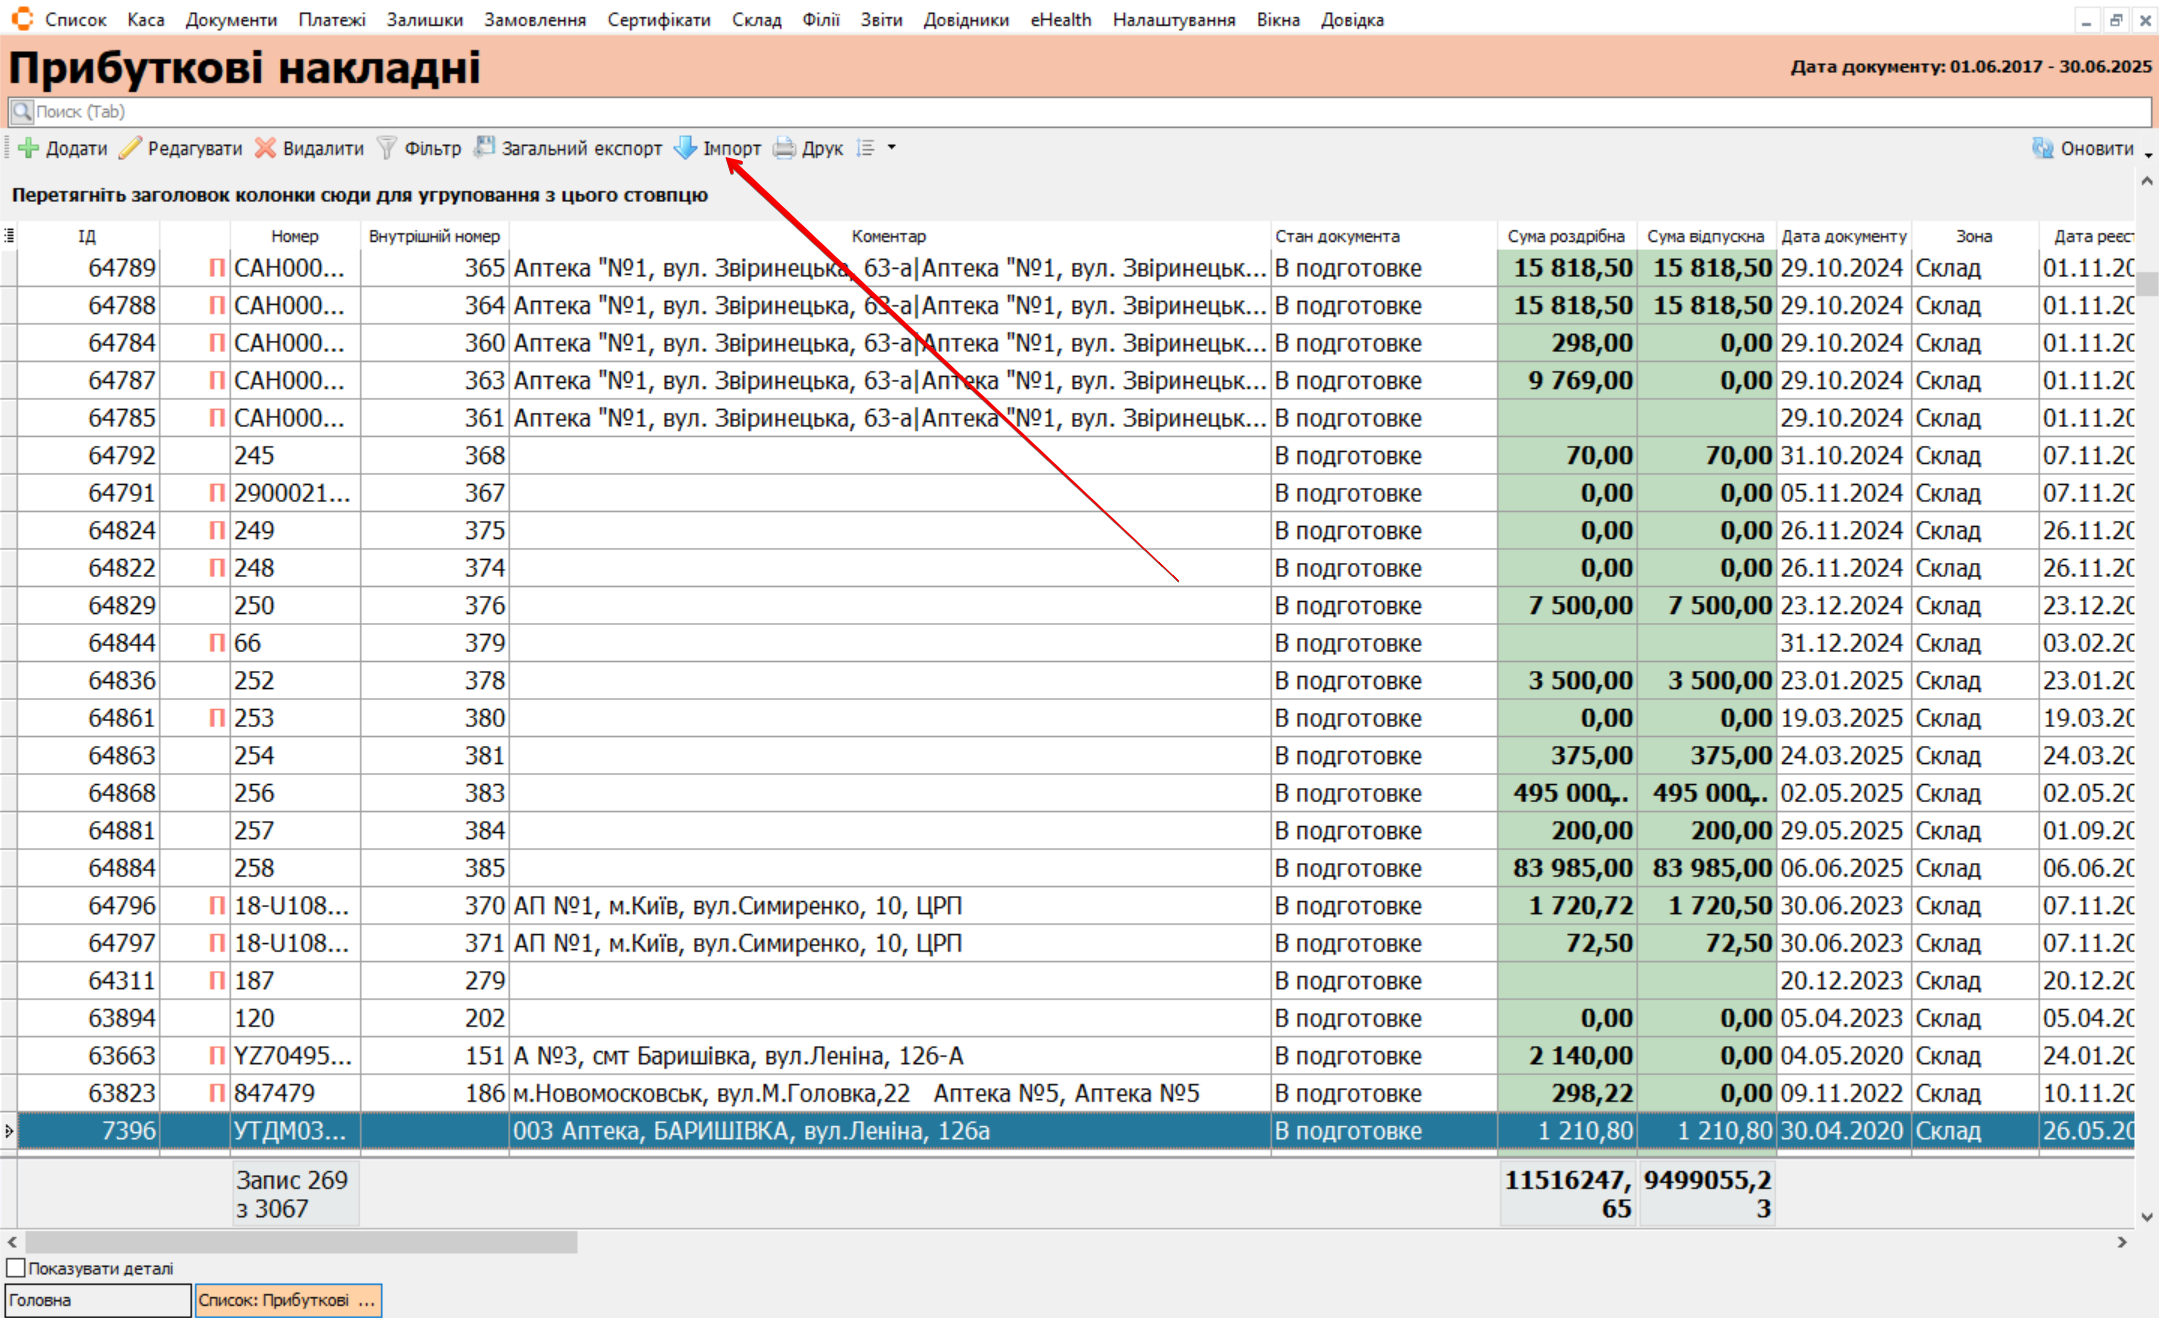Image resolution: width=2159 pixels, height=1318 pixels.
Task: Open the column chooser grid icon
Action: (x=9, y=236)
